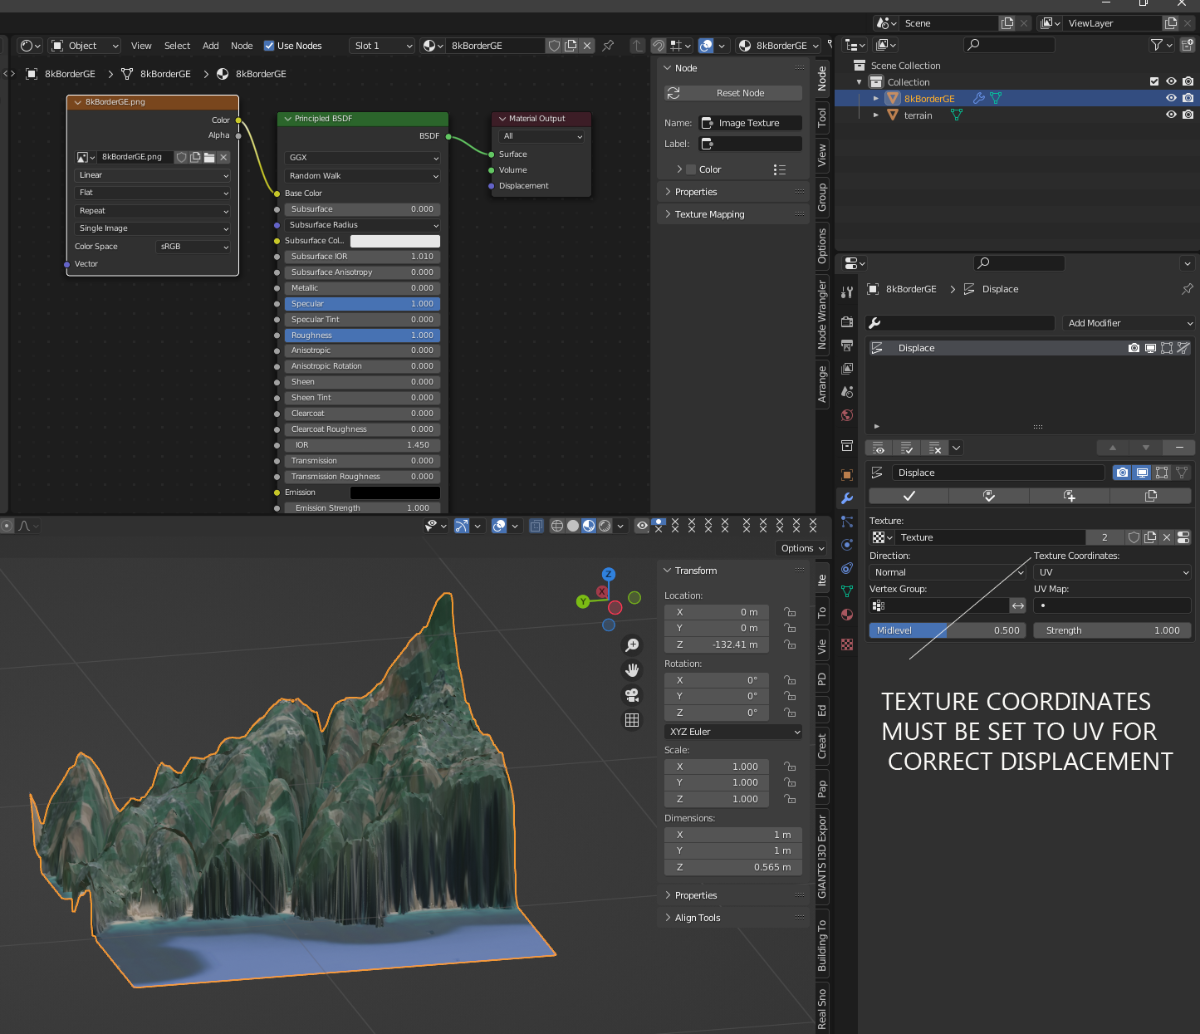Click the pan hand viewport icon
1200x1034 pixels.
tap(632, 670)
